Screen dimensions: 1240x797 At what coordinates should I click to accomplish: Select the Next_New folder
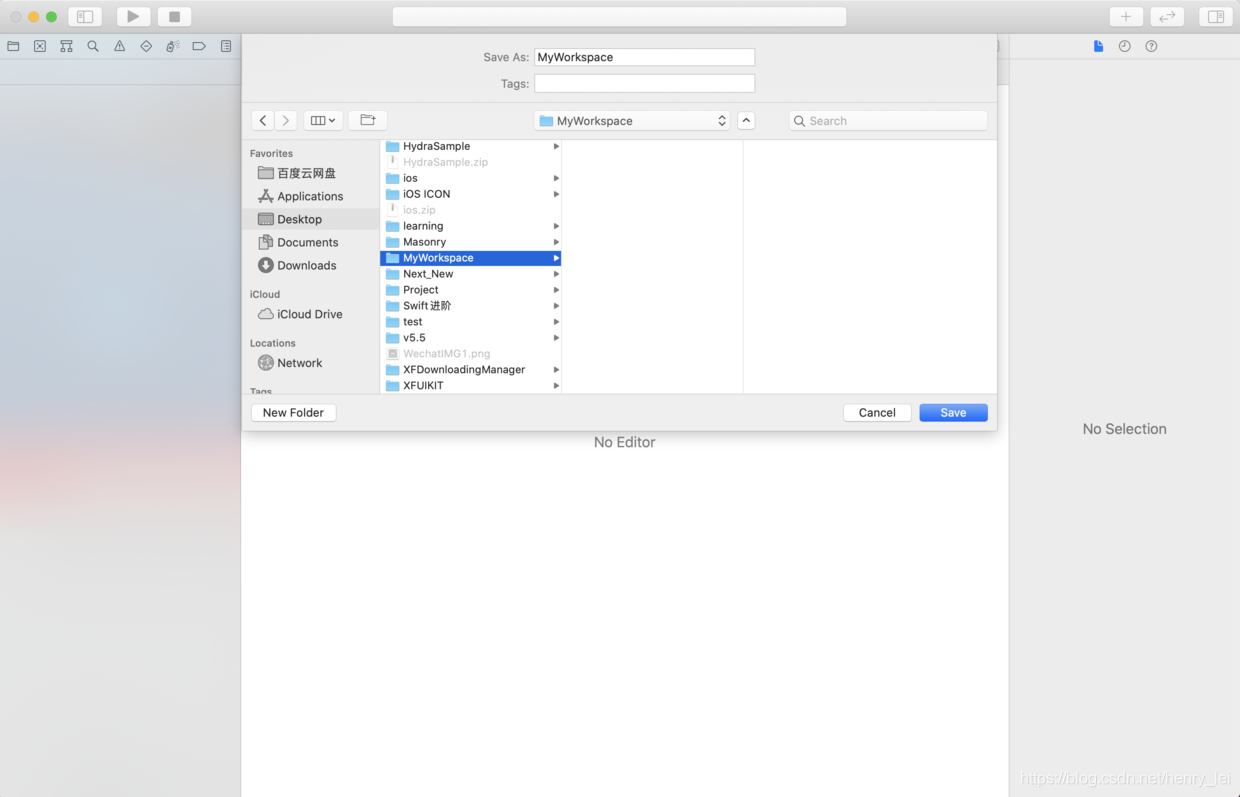tap(471, 274)
